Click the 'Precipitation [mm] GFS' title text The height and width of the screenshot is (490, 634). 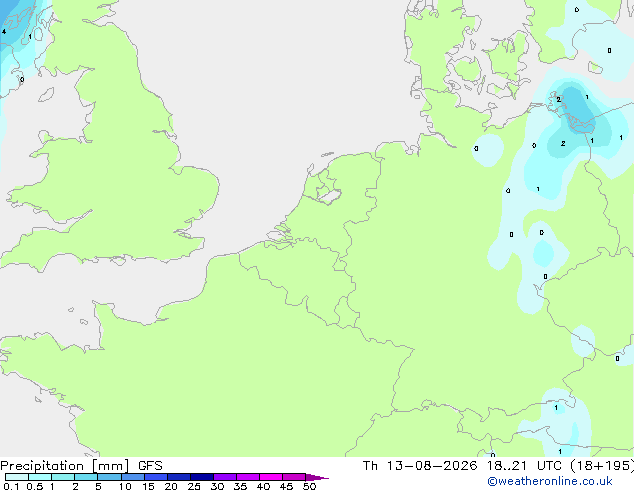tap(81, 466)
